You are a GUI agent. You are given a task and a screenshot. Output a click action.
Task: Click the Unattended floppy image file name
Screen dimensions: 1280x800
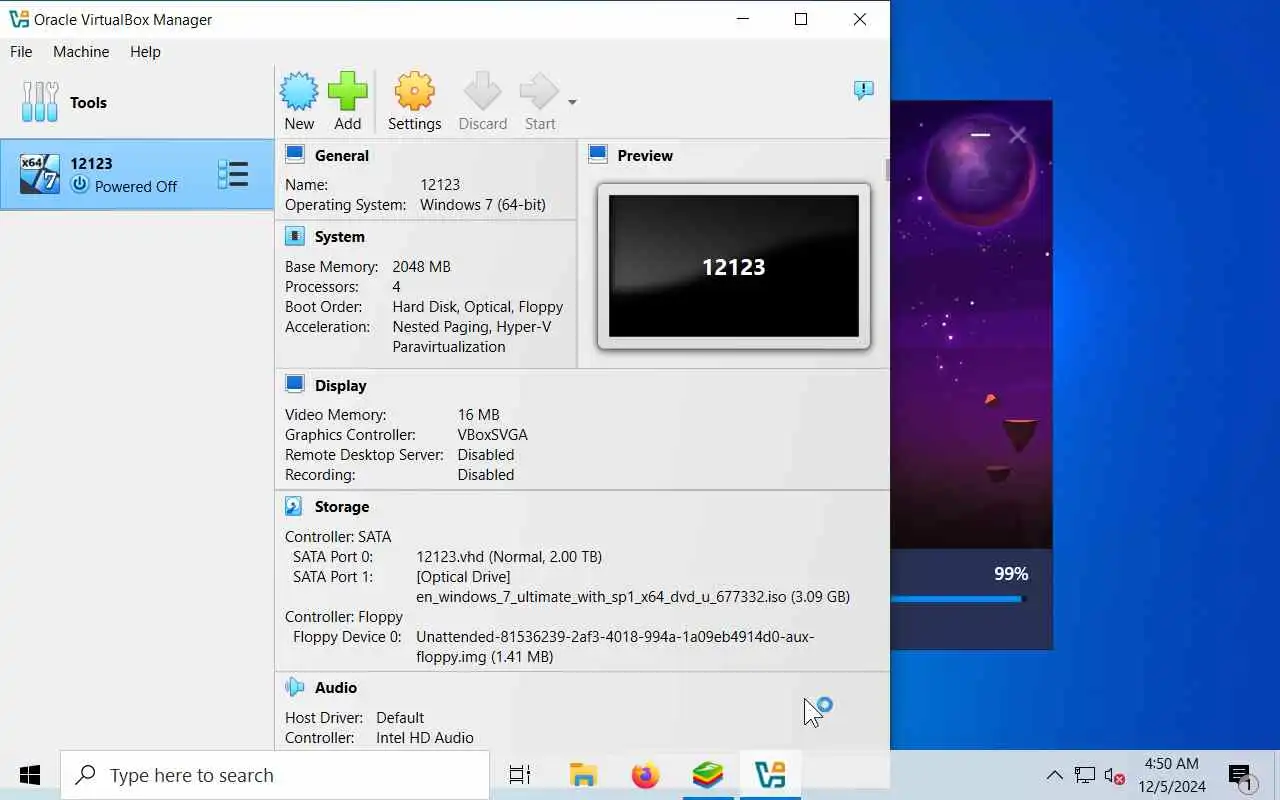(x=615, y=647)
